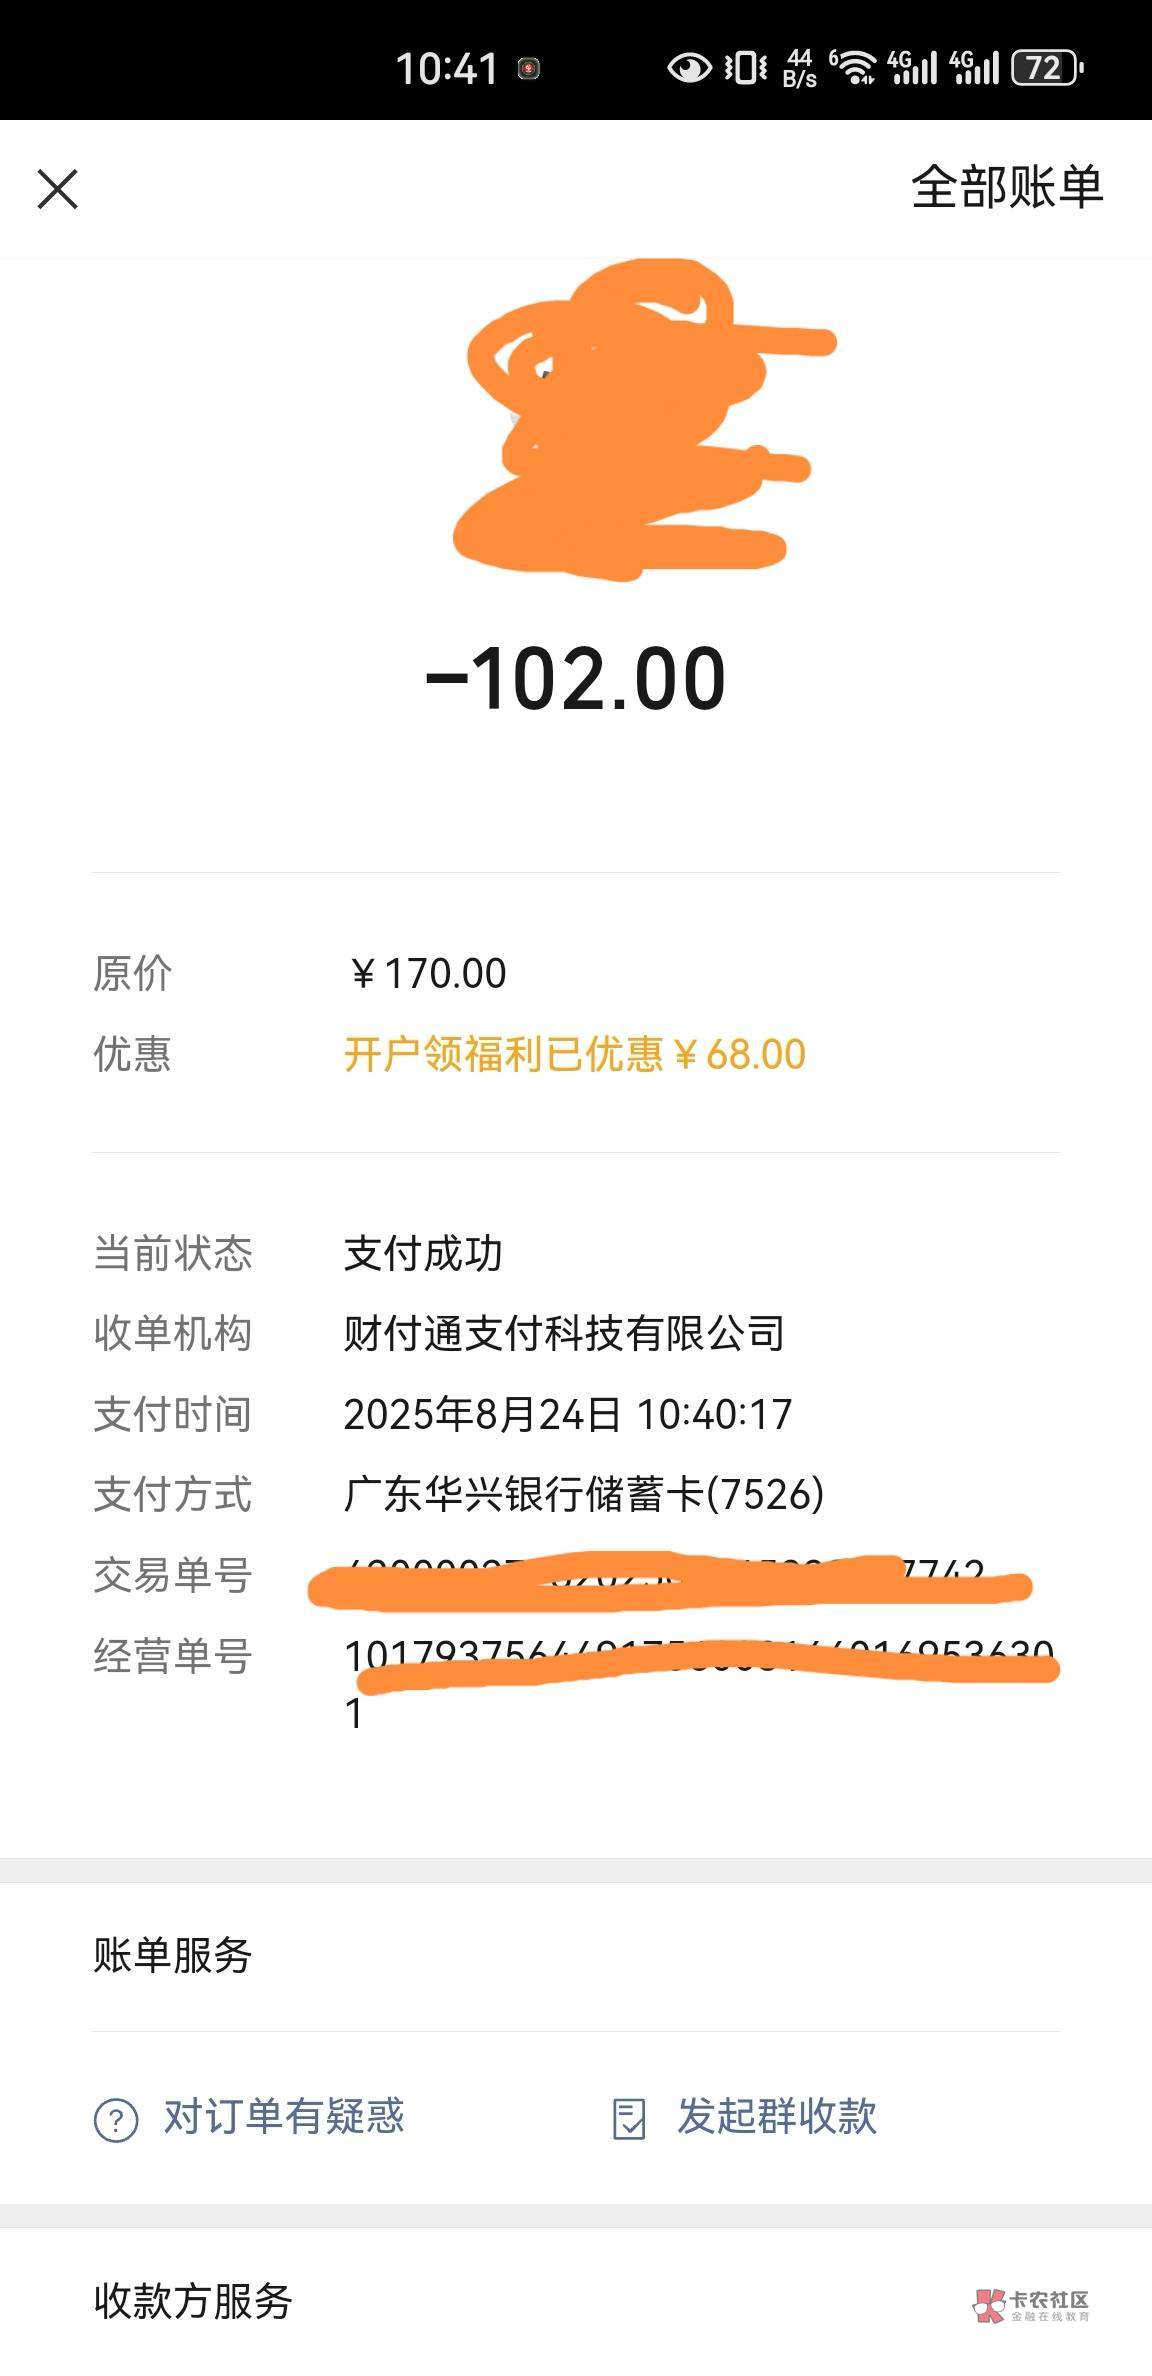
Task: Tap the 收款方服务 section header
Action: [192, 2301]
